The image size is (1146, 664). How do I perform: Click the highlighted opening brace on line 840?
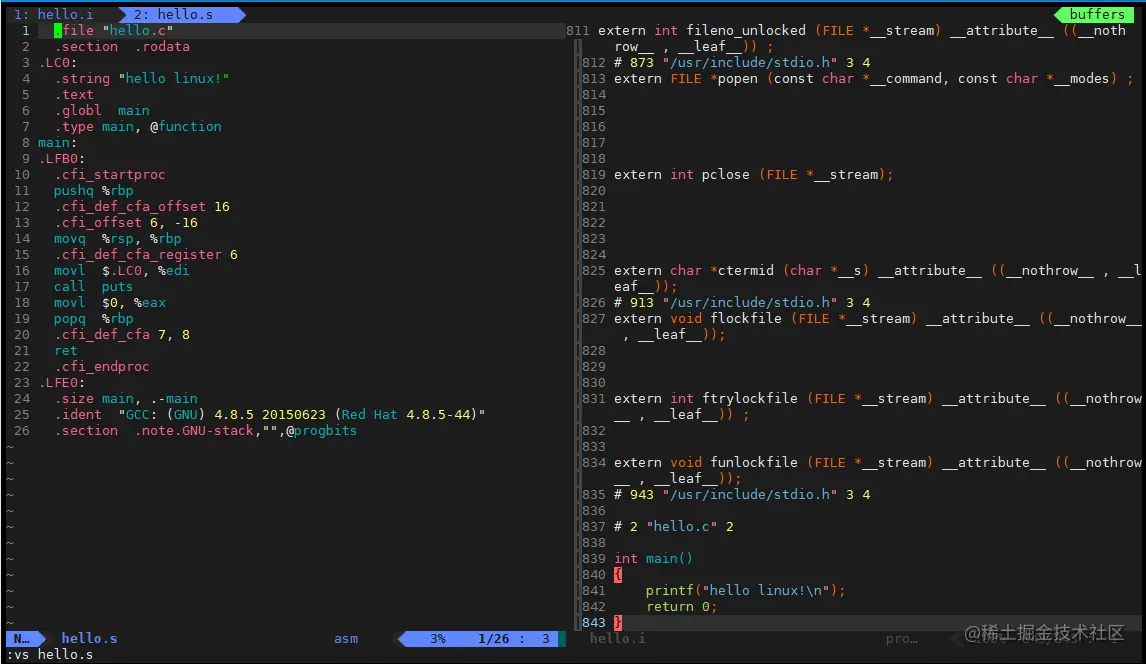(618, 576)
